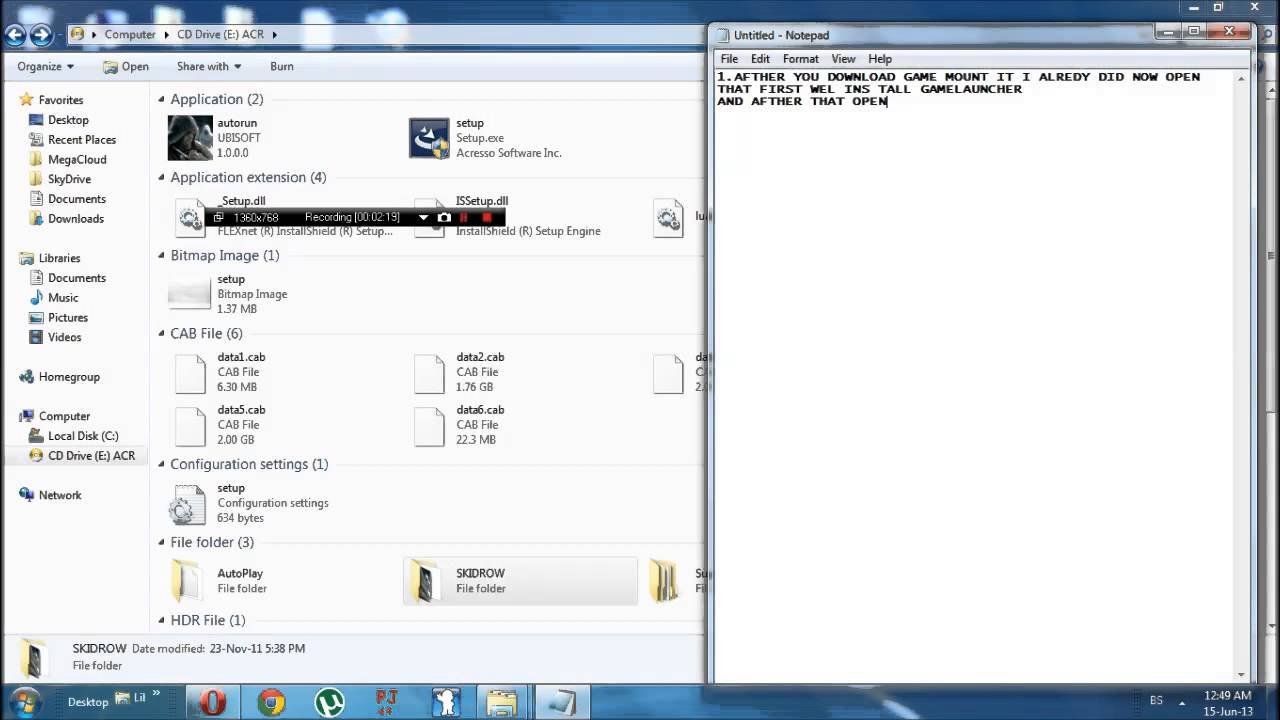Click the Back arrow in Explorer
Screen dimensions: 1280x720
click(x=15, y=35)
